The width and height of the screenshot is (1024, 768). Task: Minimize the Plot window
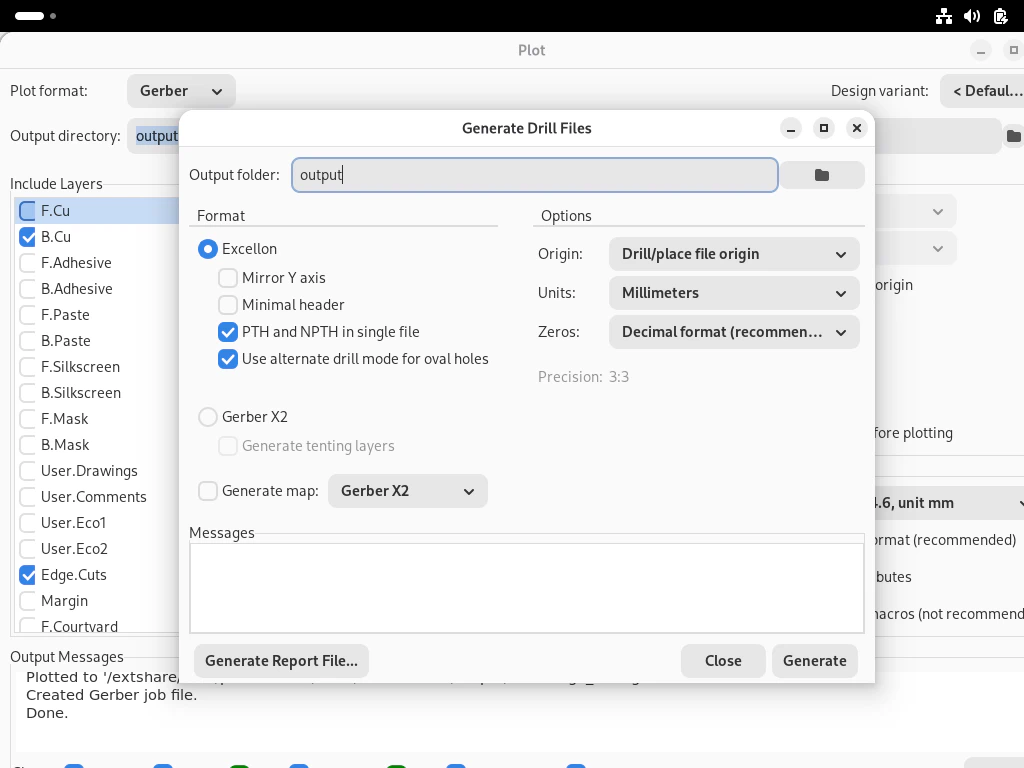(981, 50)
